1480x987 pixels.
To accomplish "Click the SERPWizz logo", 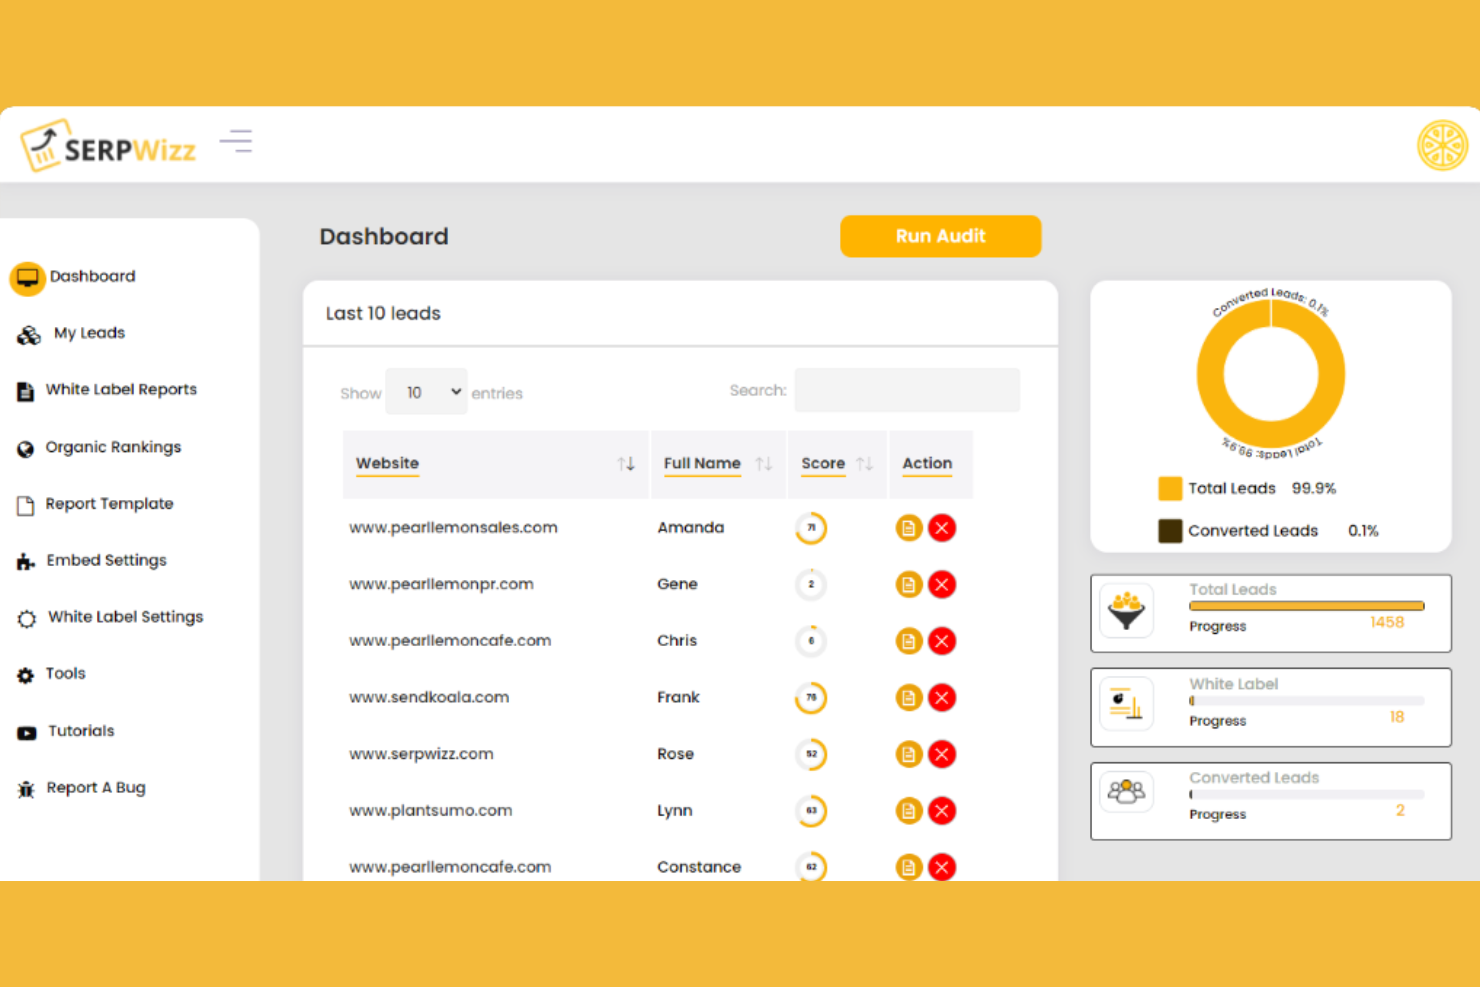I will (x=108, y=146).
